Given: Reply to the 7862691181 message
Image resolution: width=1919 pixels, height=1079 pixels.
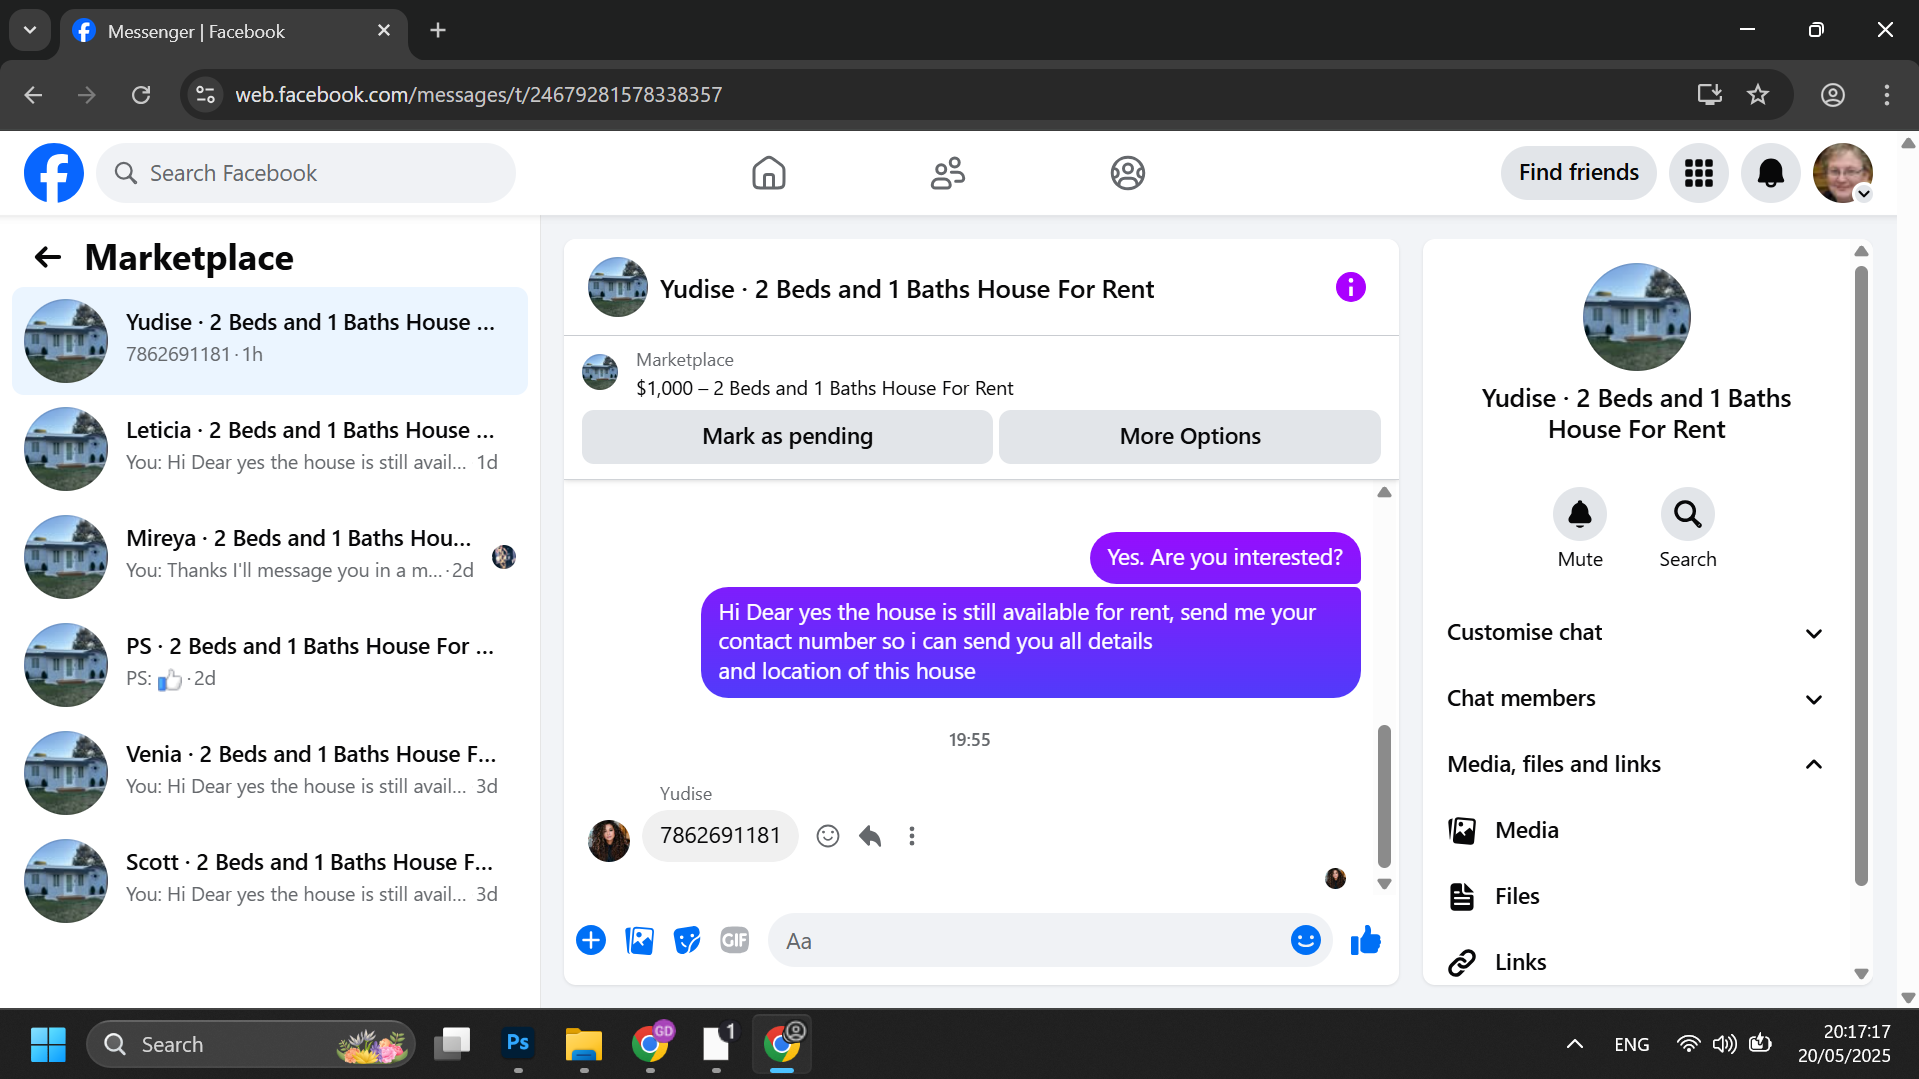Looking at the screenshot, I should 870,836.
